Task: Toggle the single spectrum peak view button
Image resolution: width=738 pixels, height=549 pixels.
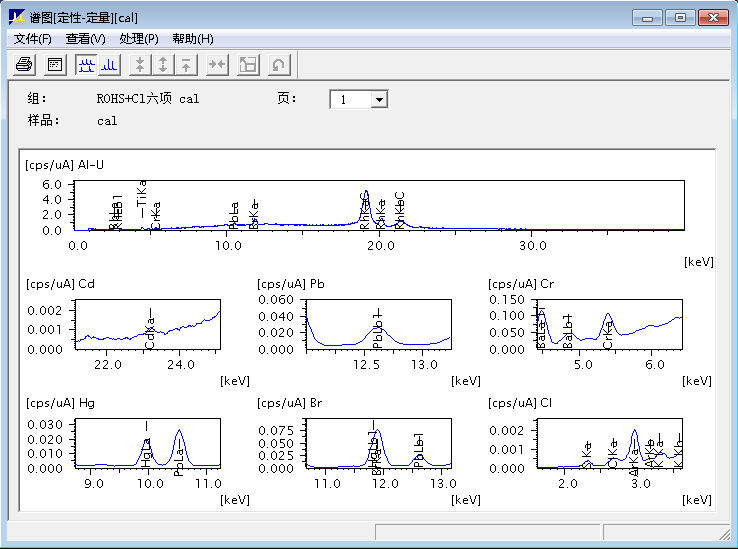Action: click(109, 65)
